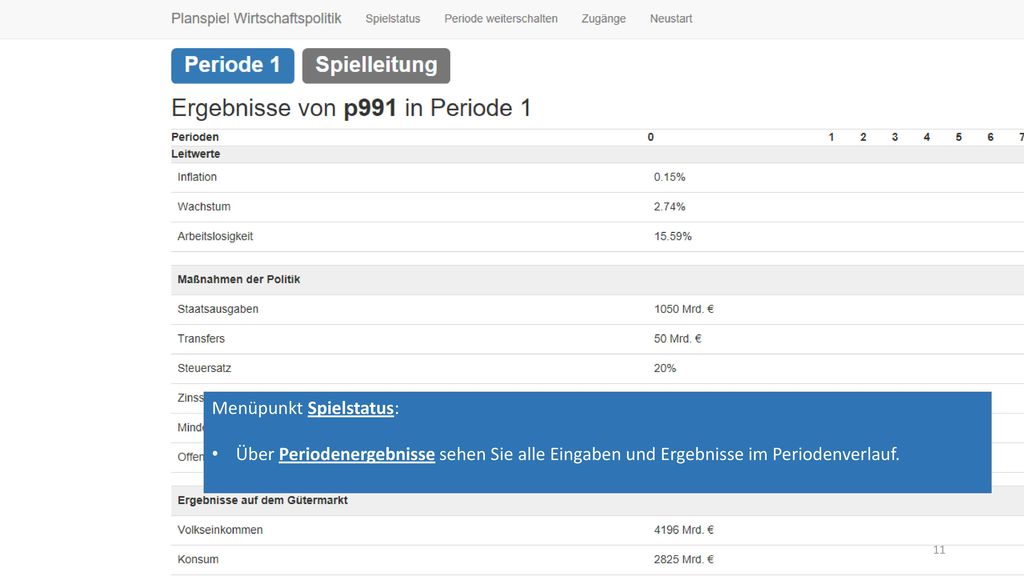This screenshot has height=576, width=1024.
Task: Open the Spielstatus menu item
Action: [x=392, y=19]
